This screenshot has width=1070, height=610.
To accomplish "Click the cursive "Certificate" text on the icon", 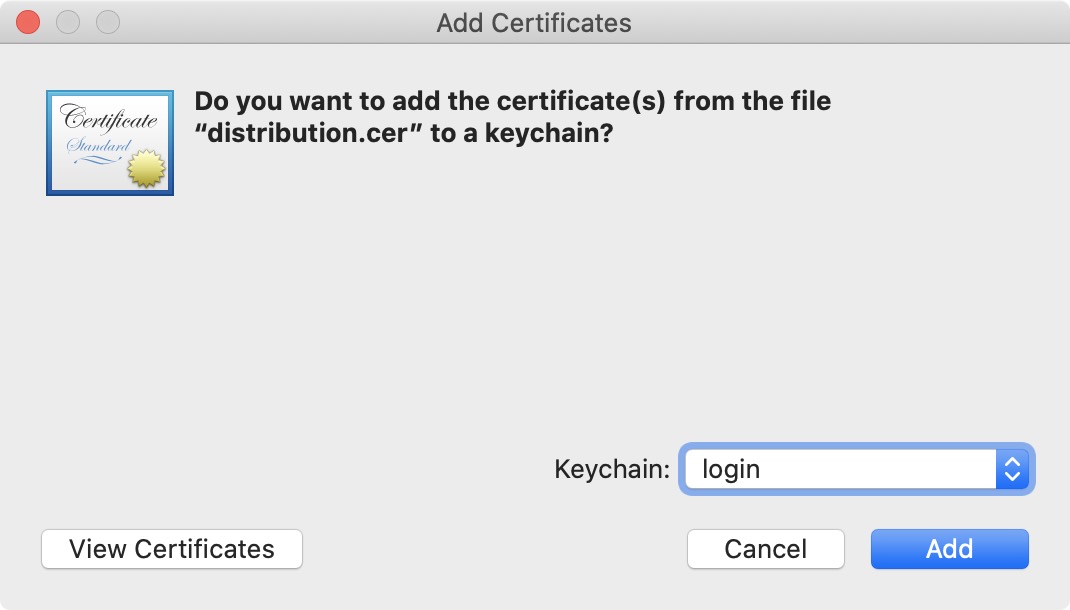I will pyautogui.click(x=109, y=117).
